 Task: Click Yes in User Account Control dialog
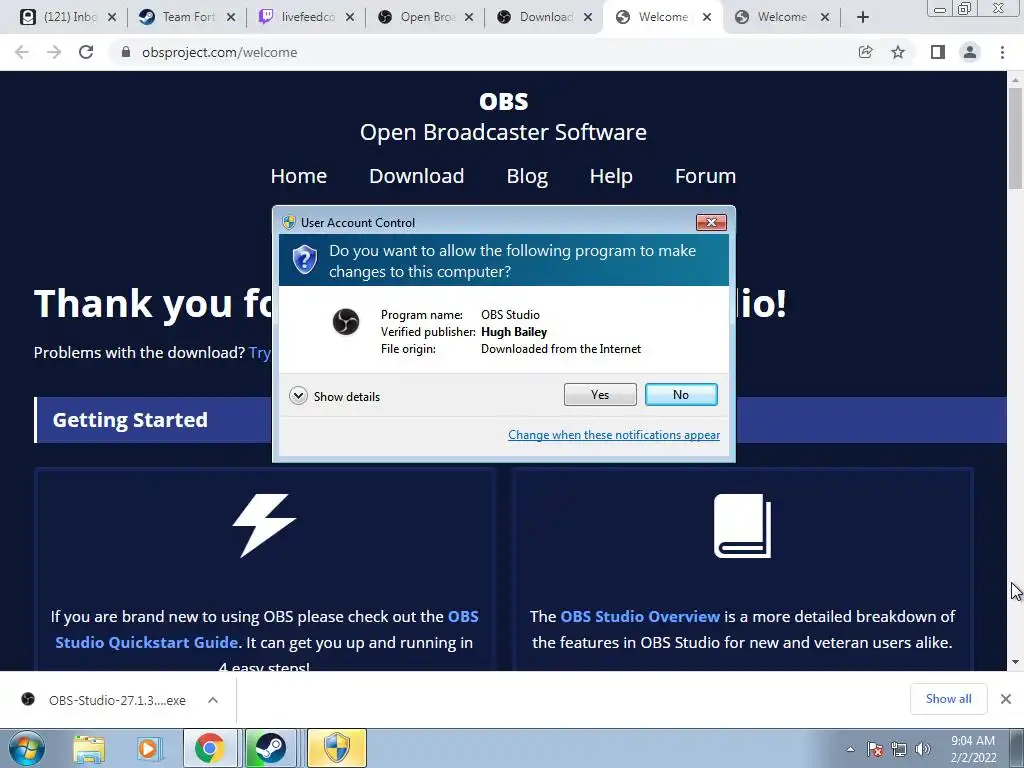point(600,394)
